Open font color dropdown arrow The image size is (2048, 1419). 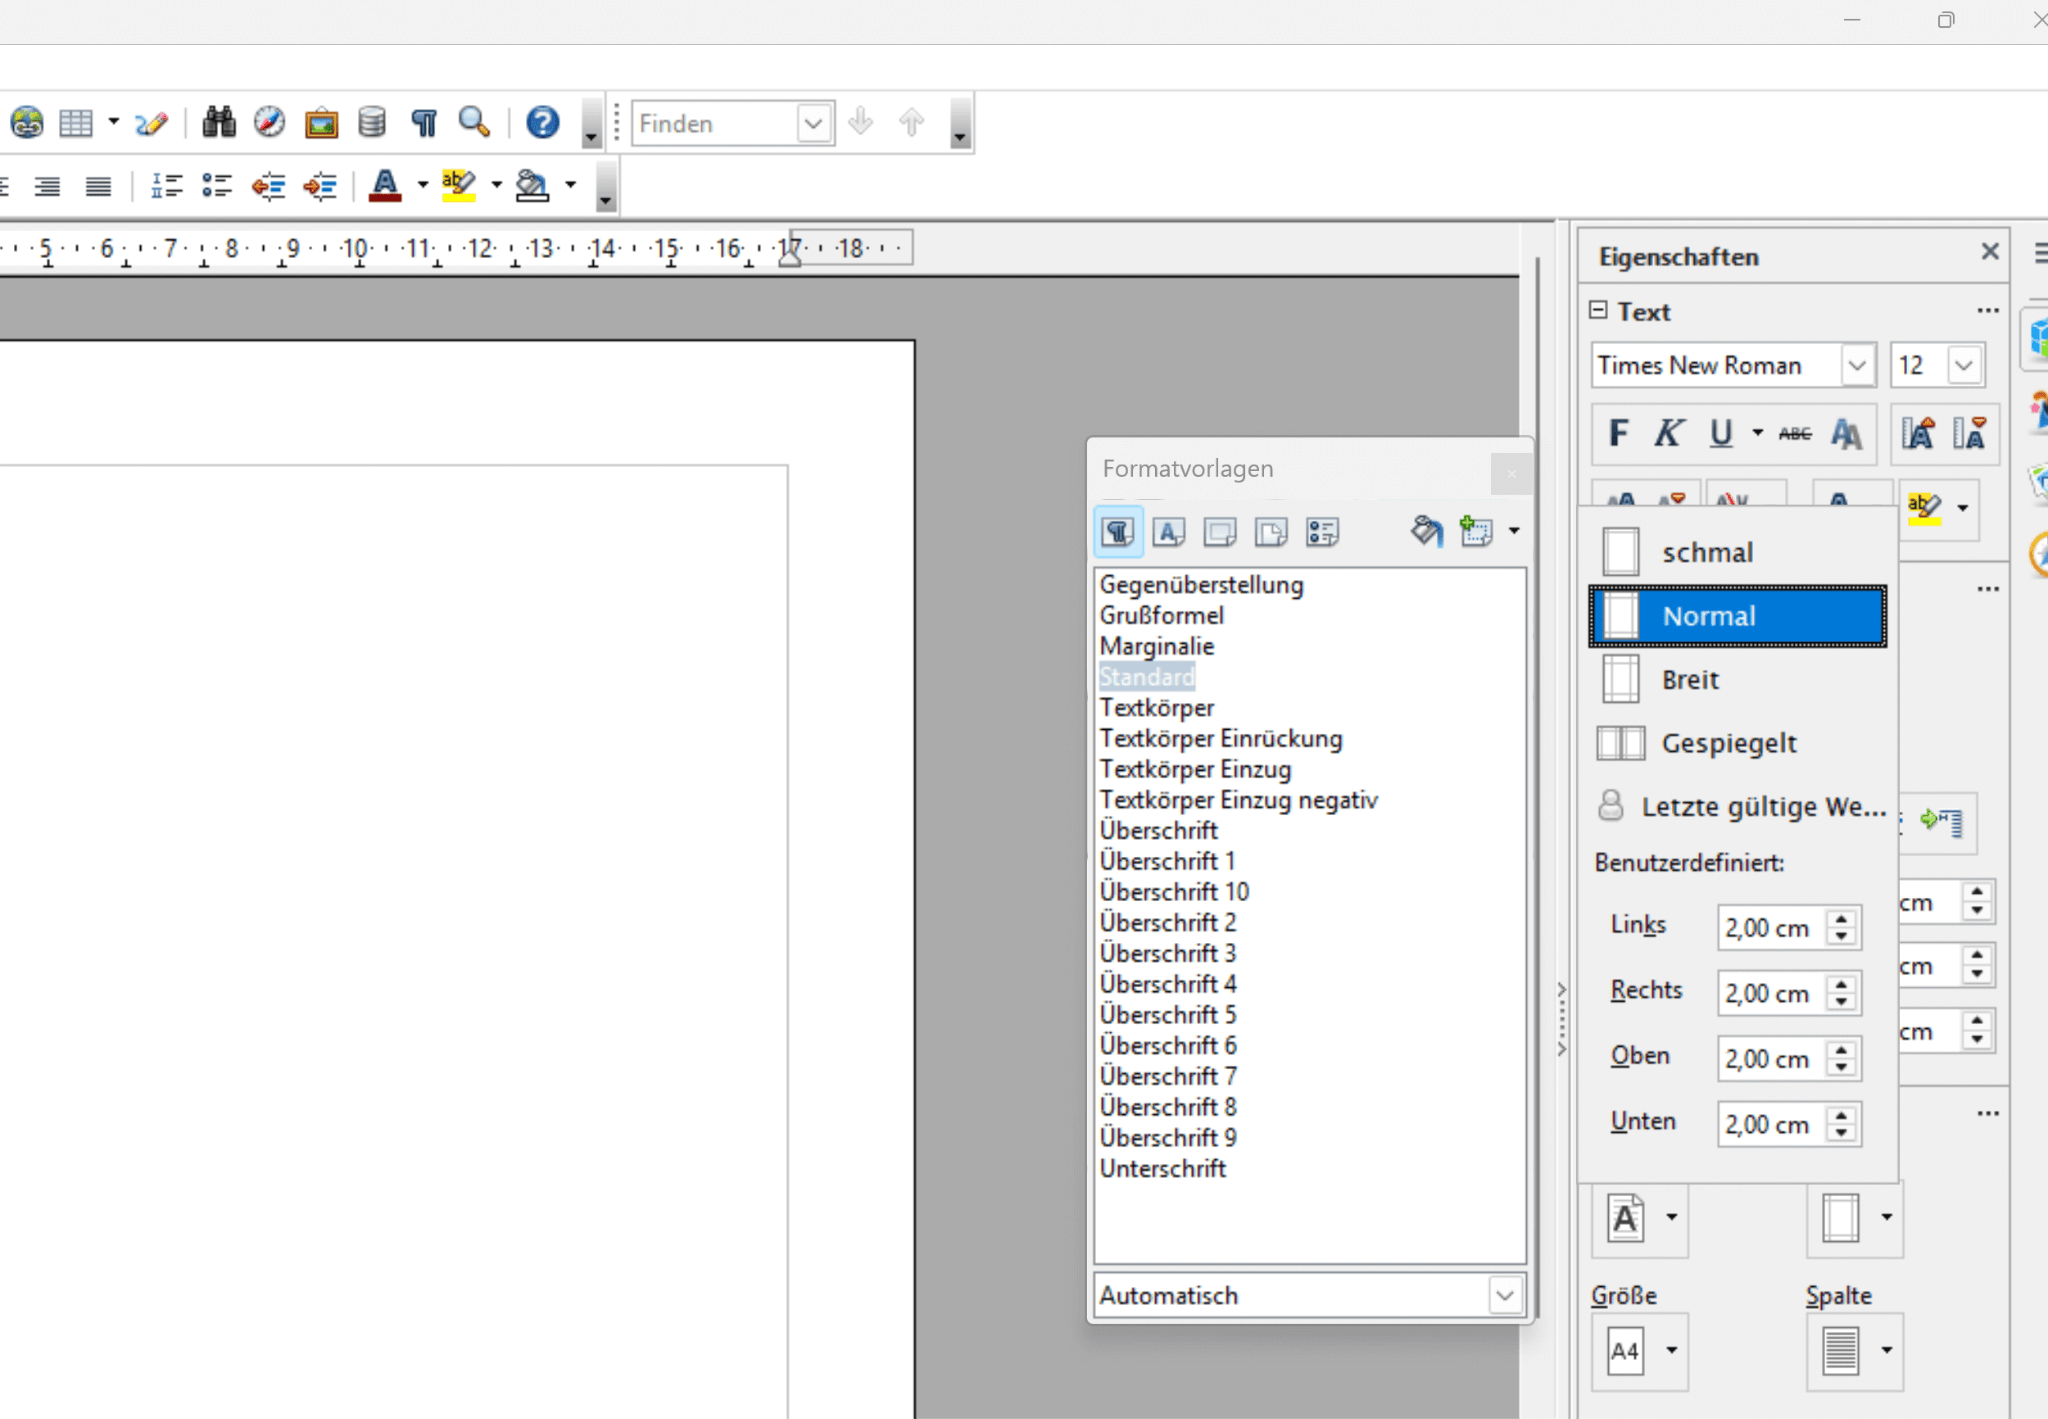423,185
